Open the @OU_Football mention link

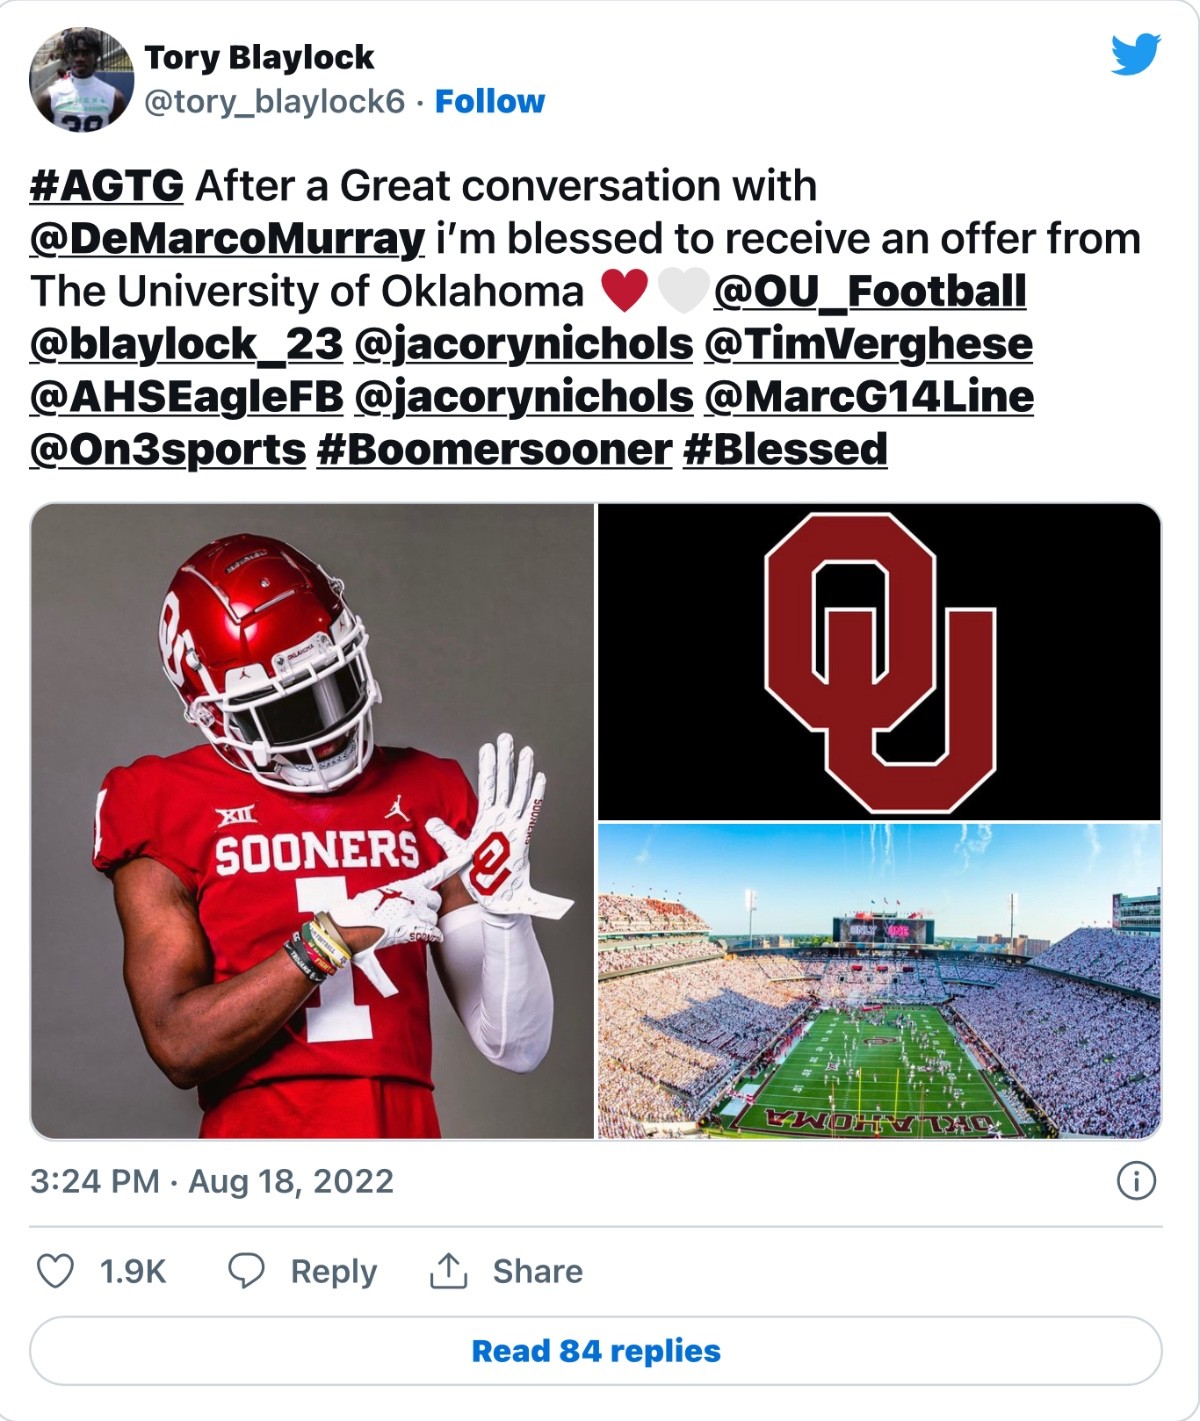pyautogui.click(x=870, y=292)
